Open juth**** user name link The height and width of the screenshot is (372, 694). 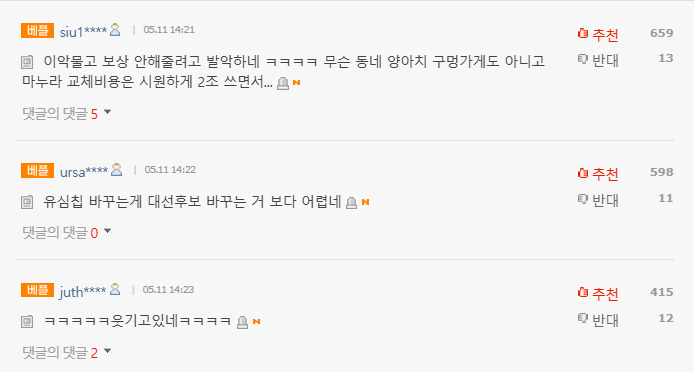83,291
